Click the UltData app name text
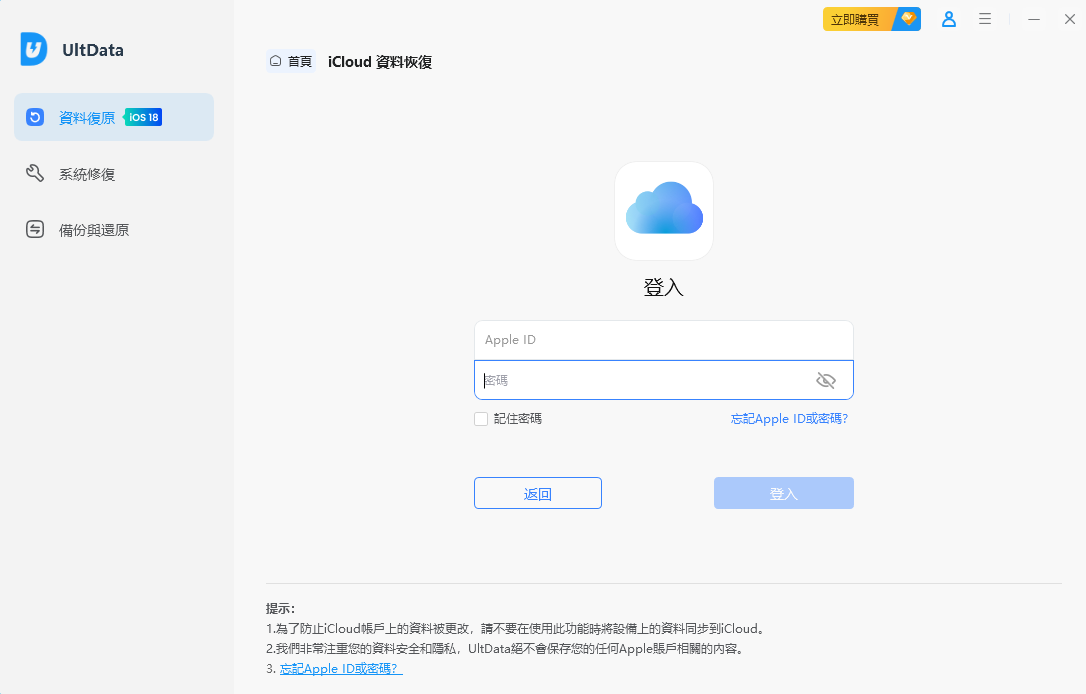1086x694 pixels. [93, 50]
